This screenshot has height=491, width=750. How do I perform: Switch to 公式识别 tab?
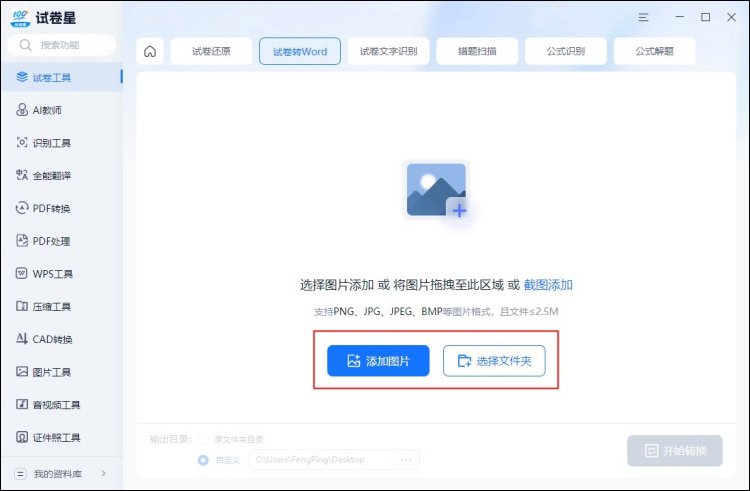pyautogui.click(x=566, y=51)
